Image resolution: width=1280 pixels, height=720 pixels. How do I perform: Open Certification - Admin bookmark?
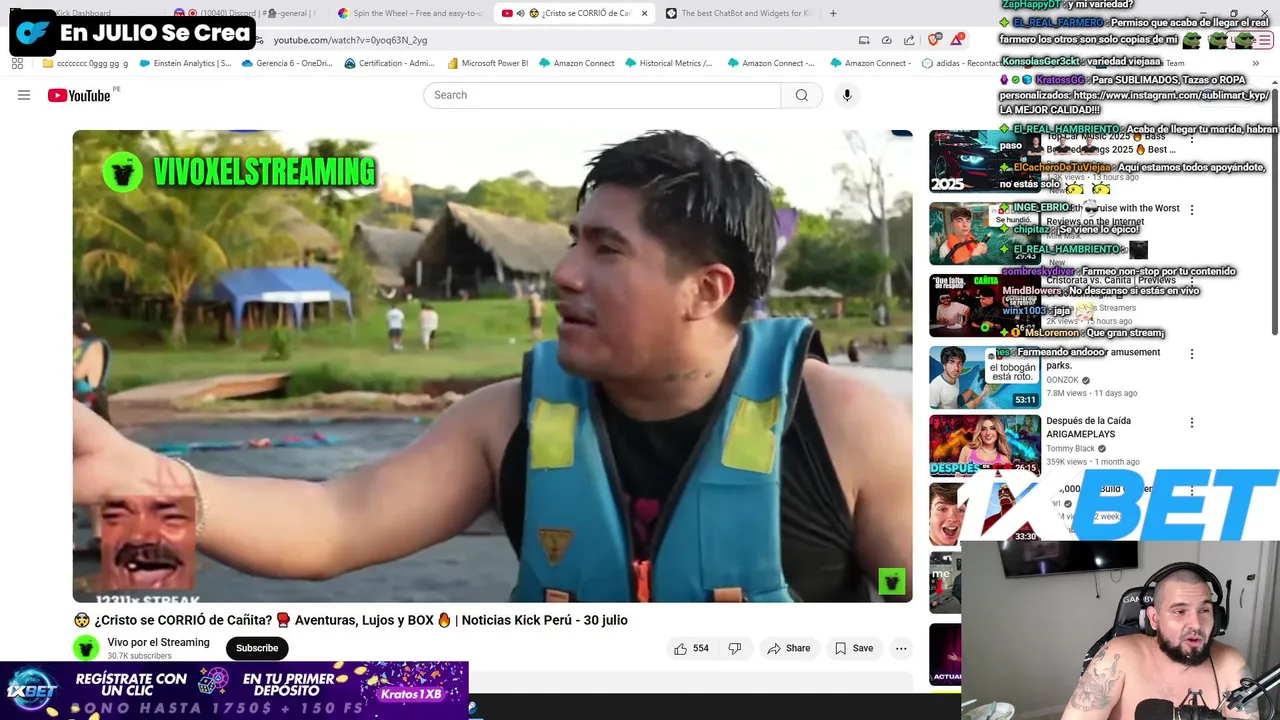390,63
